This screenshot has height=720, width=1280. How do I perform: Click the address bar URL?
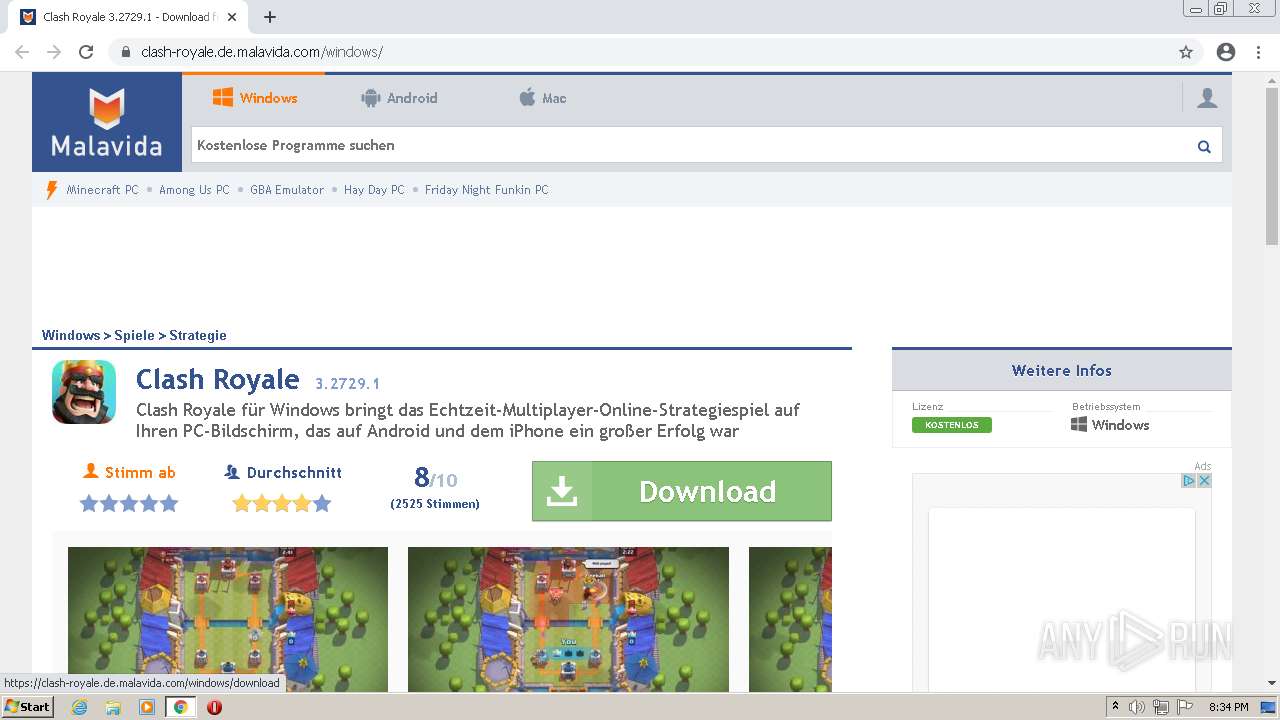coord(262,52)
